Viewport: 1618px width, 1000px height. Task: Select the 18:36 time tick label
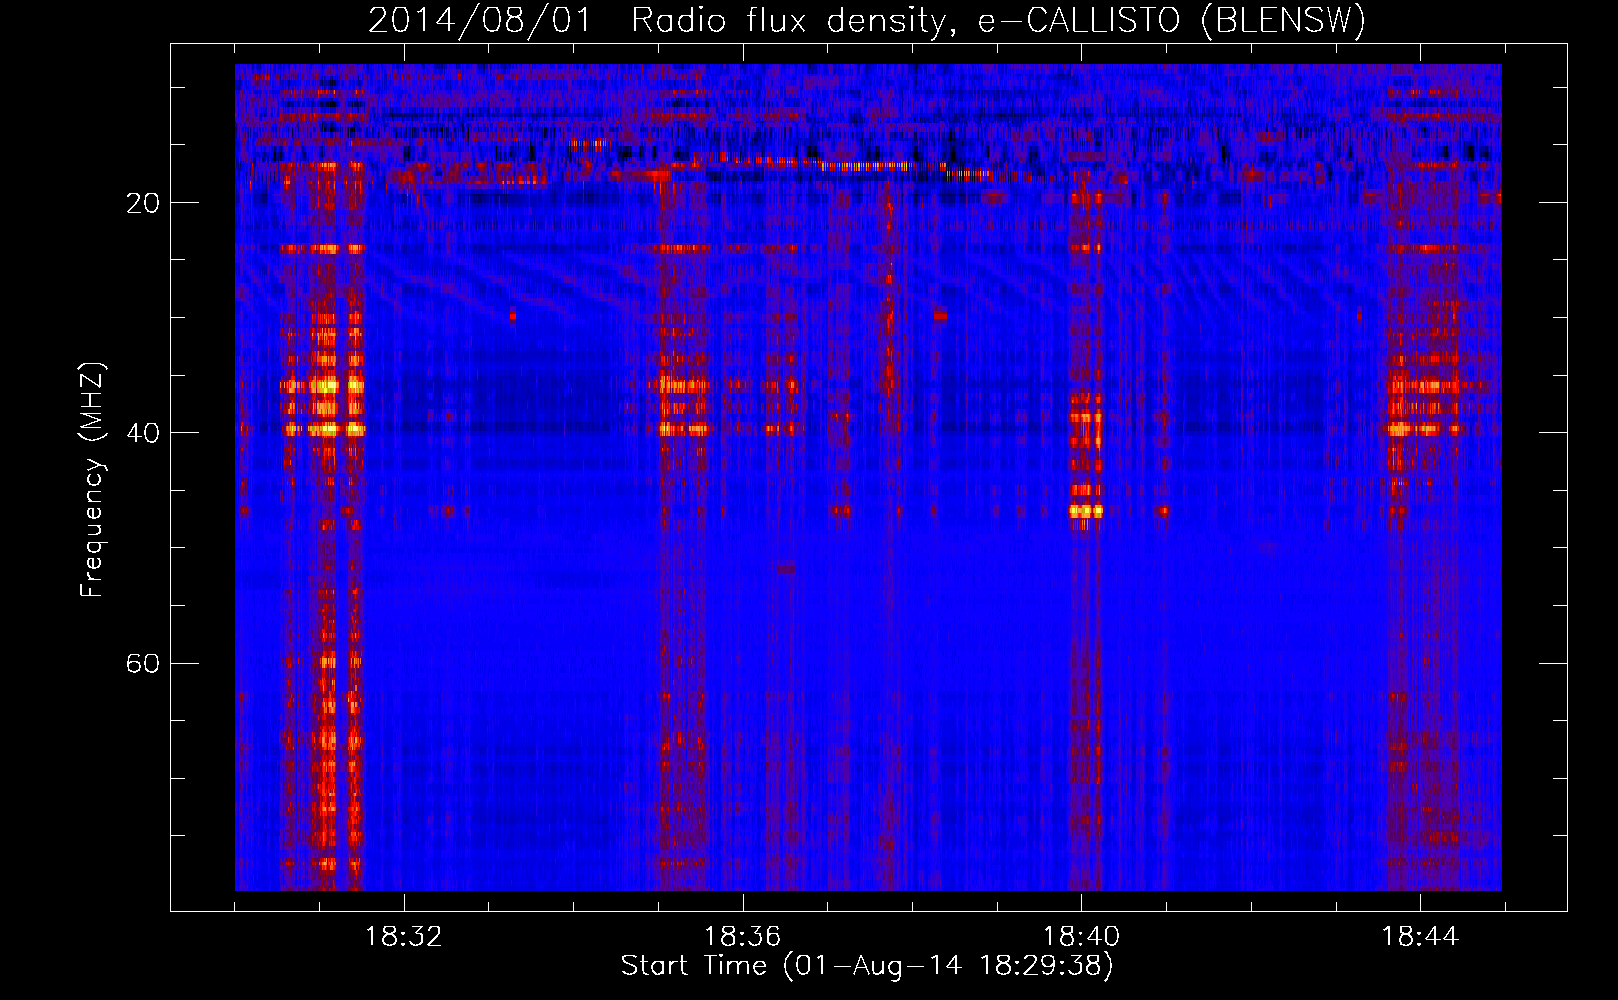click(x=742, y=937)
